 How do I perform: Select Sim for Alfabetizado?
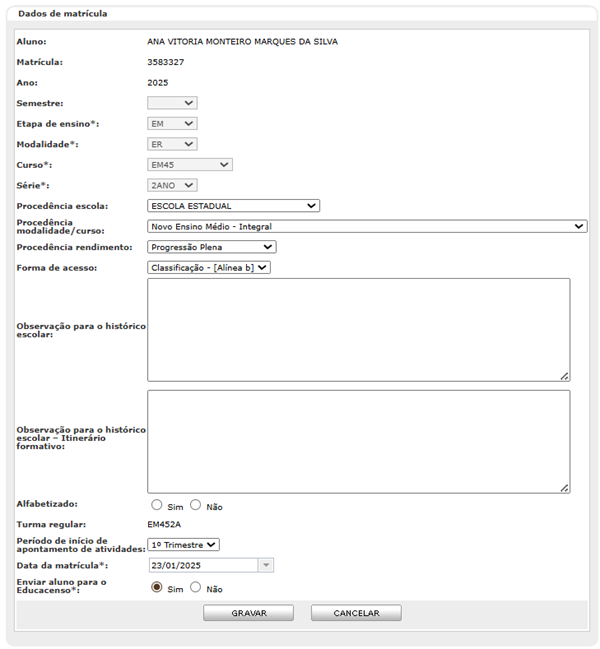pos(156,506)
